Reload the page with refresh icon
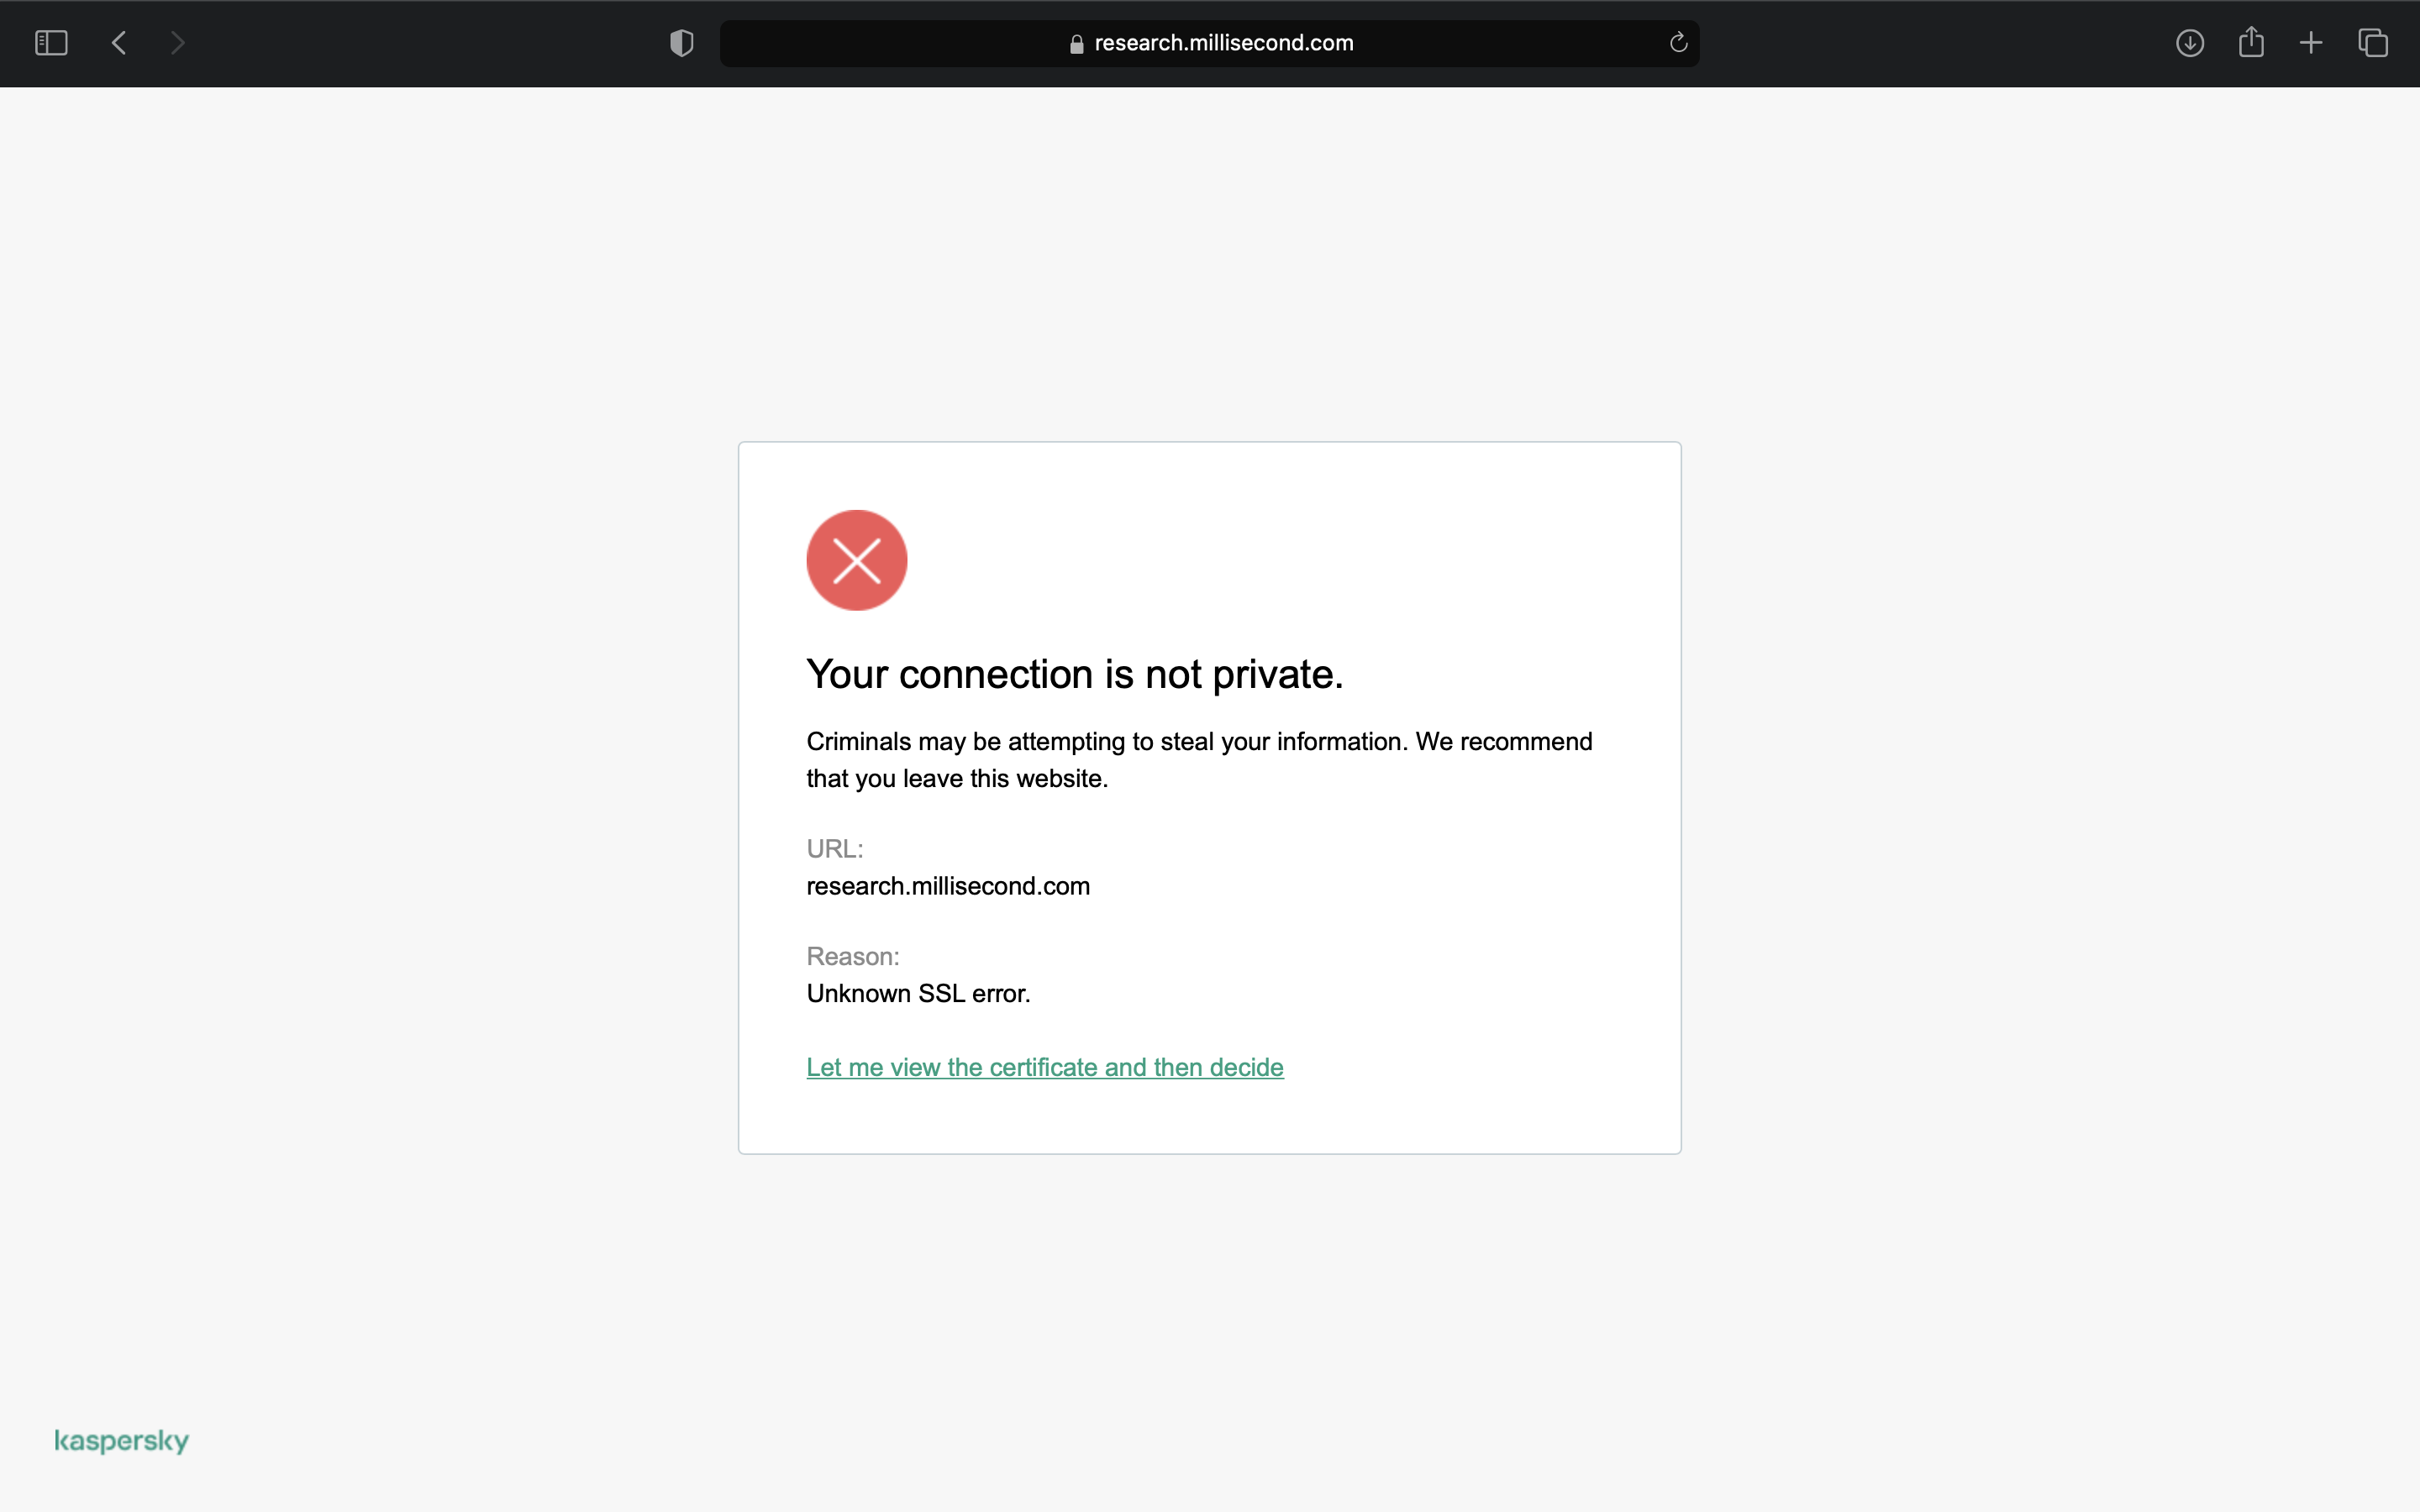Viewport: 2420px width, 1512px height. 1678,43
